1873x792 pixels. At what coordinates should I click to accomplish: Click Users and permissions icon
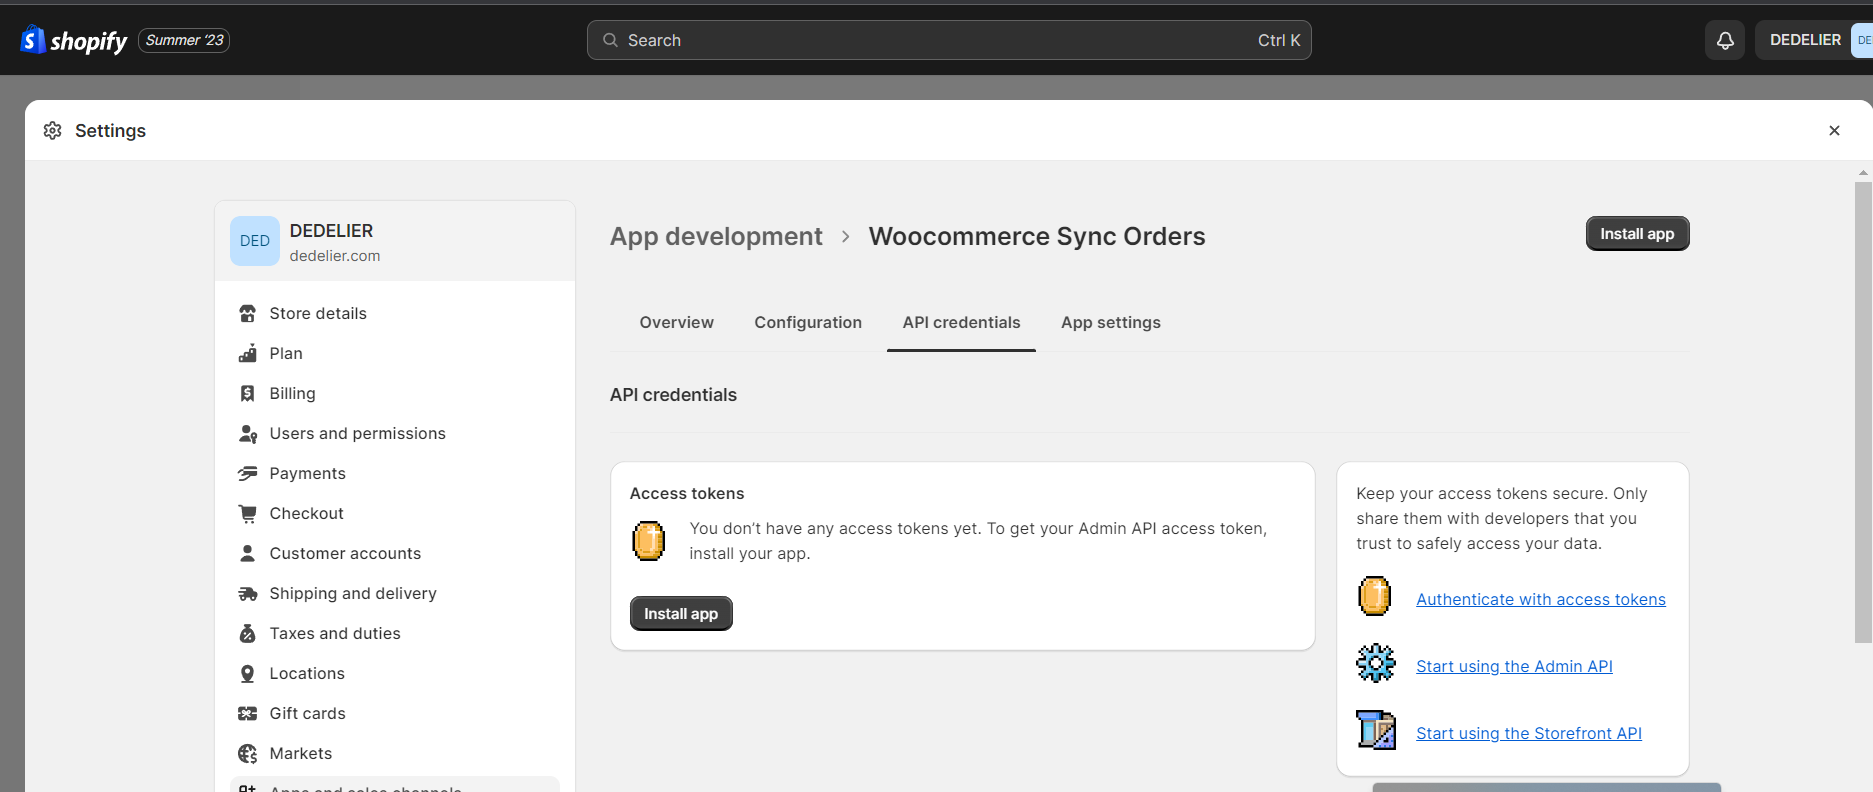(248, 434)
